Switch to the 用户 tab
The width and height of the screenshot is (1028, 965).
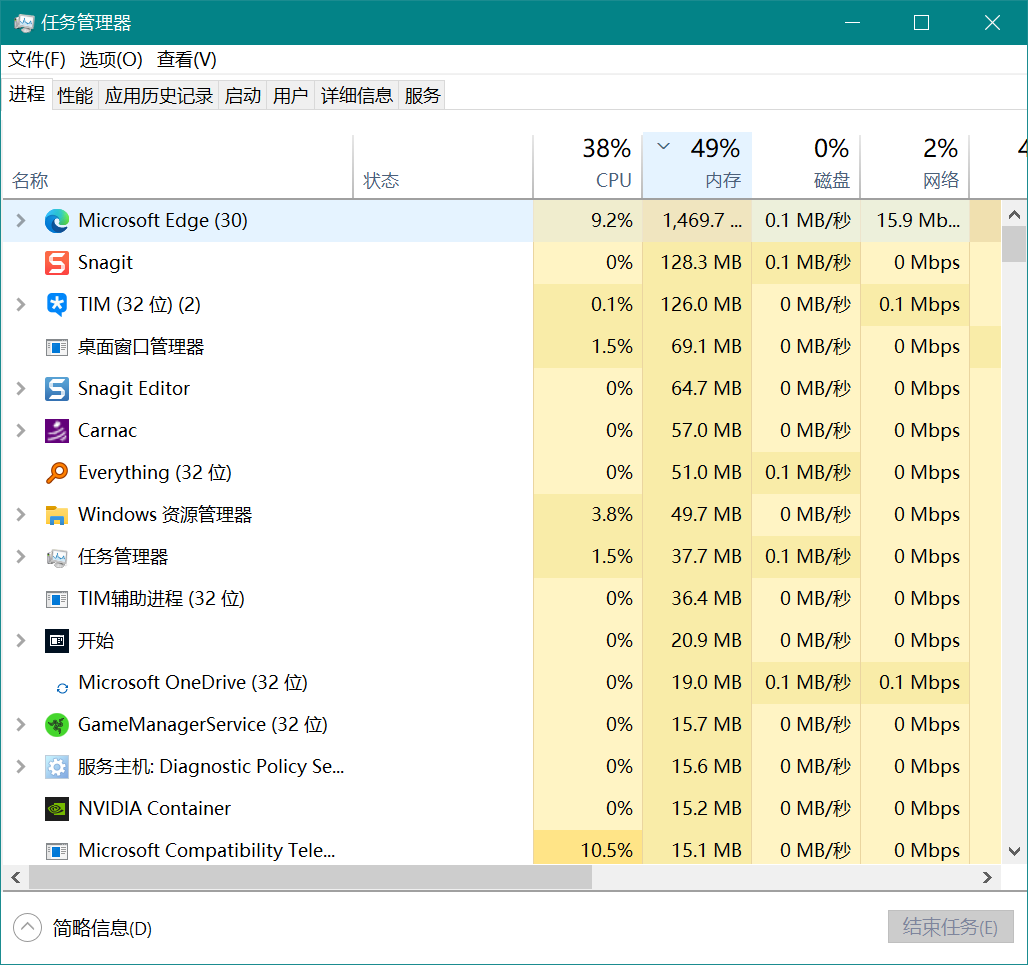coord(290,96)
